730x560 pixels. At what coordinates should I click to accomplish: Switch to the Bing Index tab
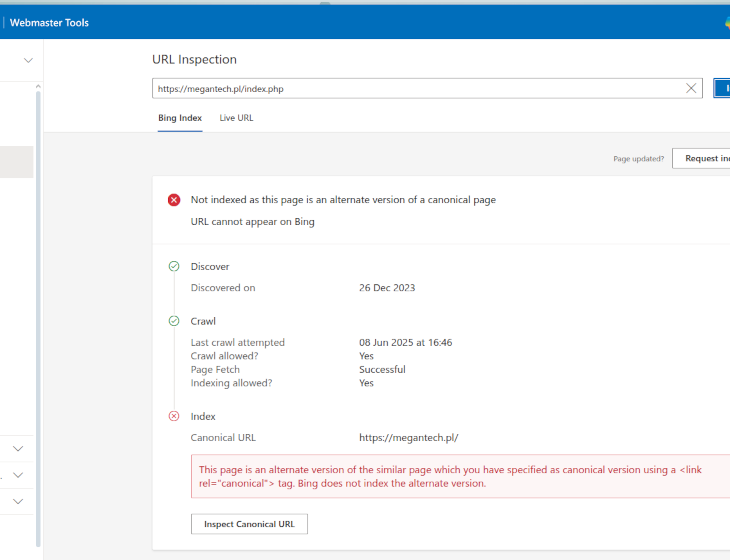[x=180, y=118]
